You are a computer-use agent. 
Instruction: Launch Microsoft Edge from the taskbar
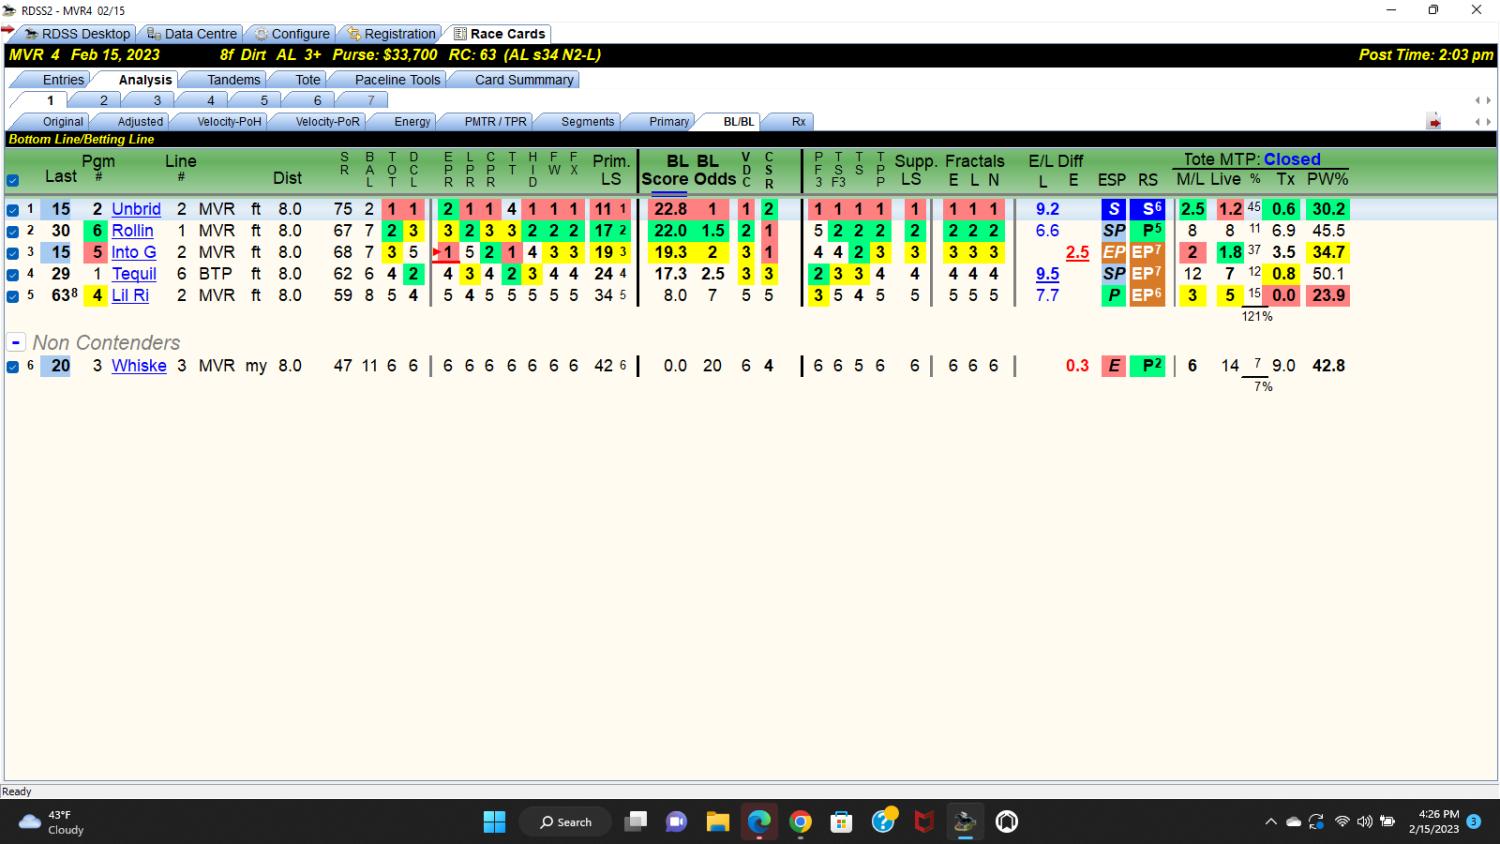coord(759,822)
